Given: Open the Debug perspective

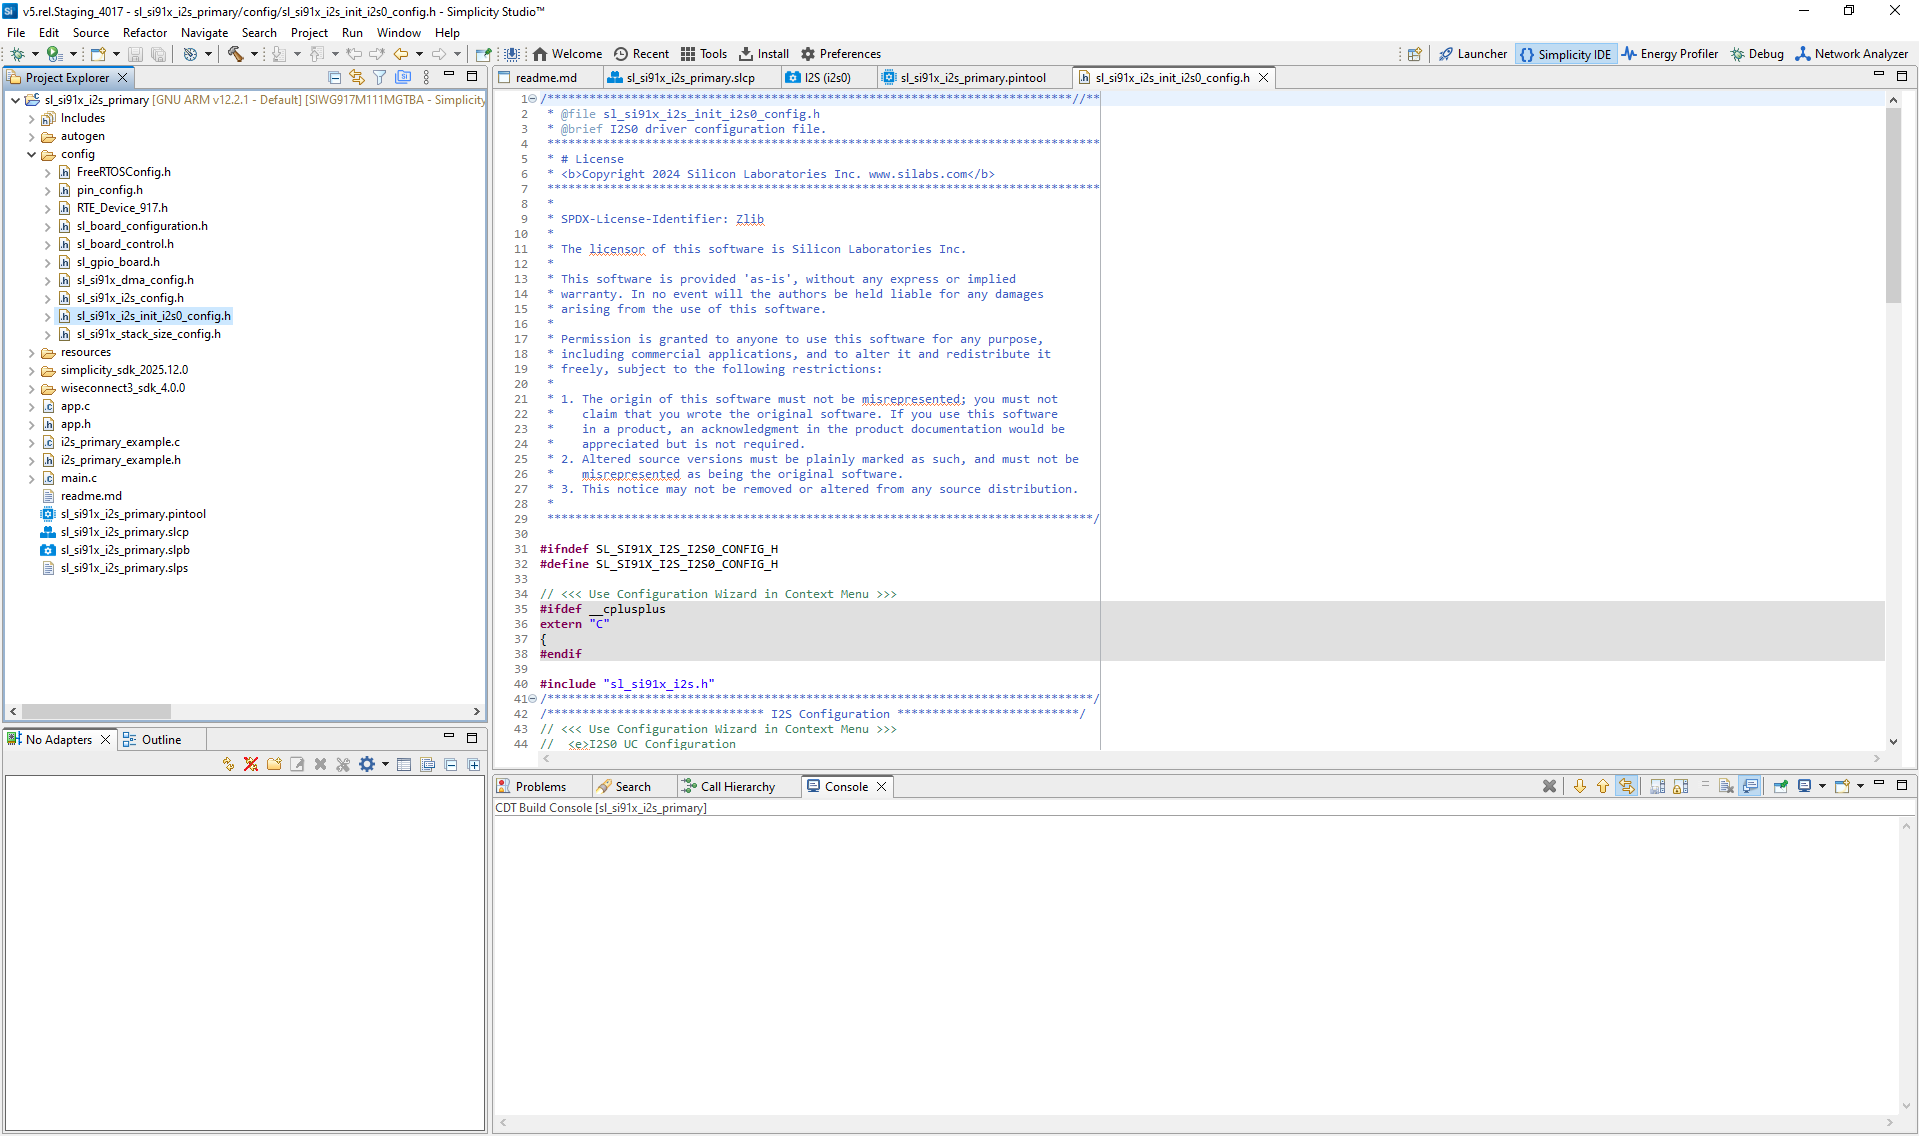Looking at the screenshot, I should click(1757, 54).
